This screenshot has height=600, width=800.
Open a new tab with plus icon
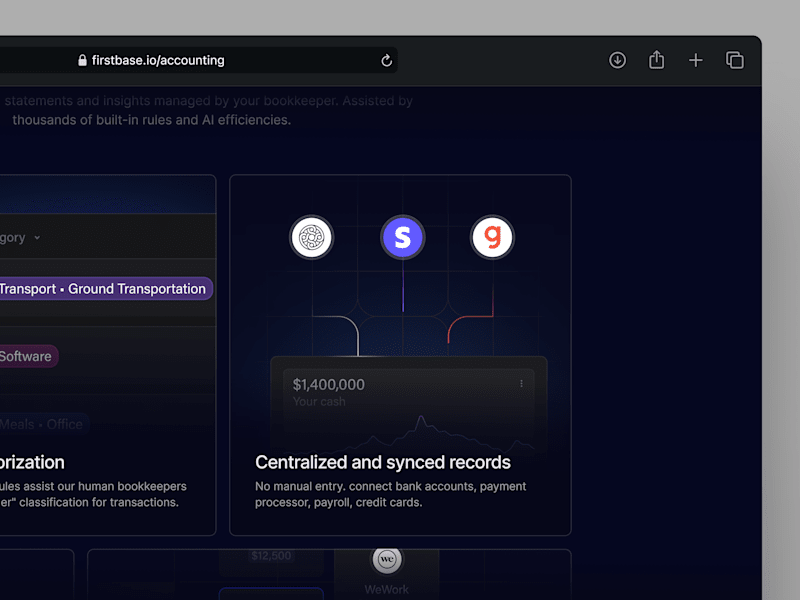695,60
